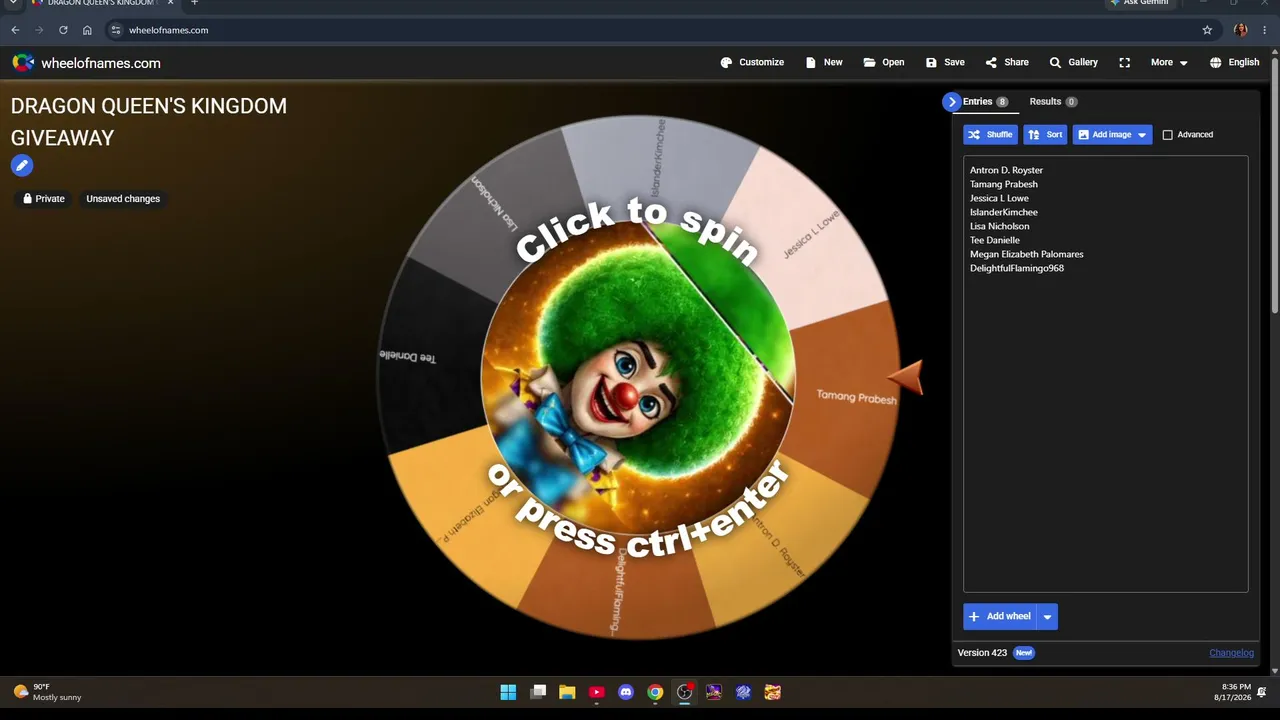Open the Chrome three-dot menu
The width and height of the screenshot is (1280, 720).
click(1266, 30)
